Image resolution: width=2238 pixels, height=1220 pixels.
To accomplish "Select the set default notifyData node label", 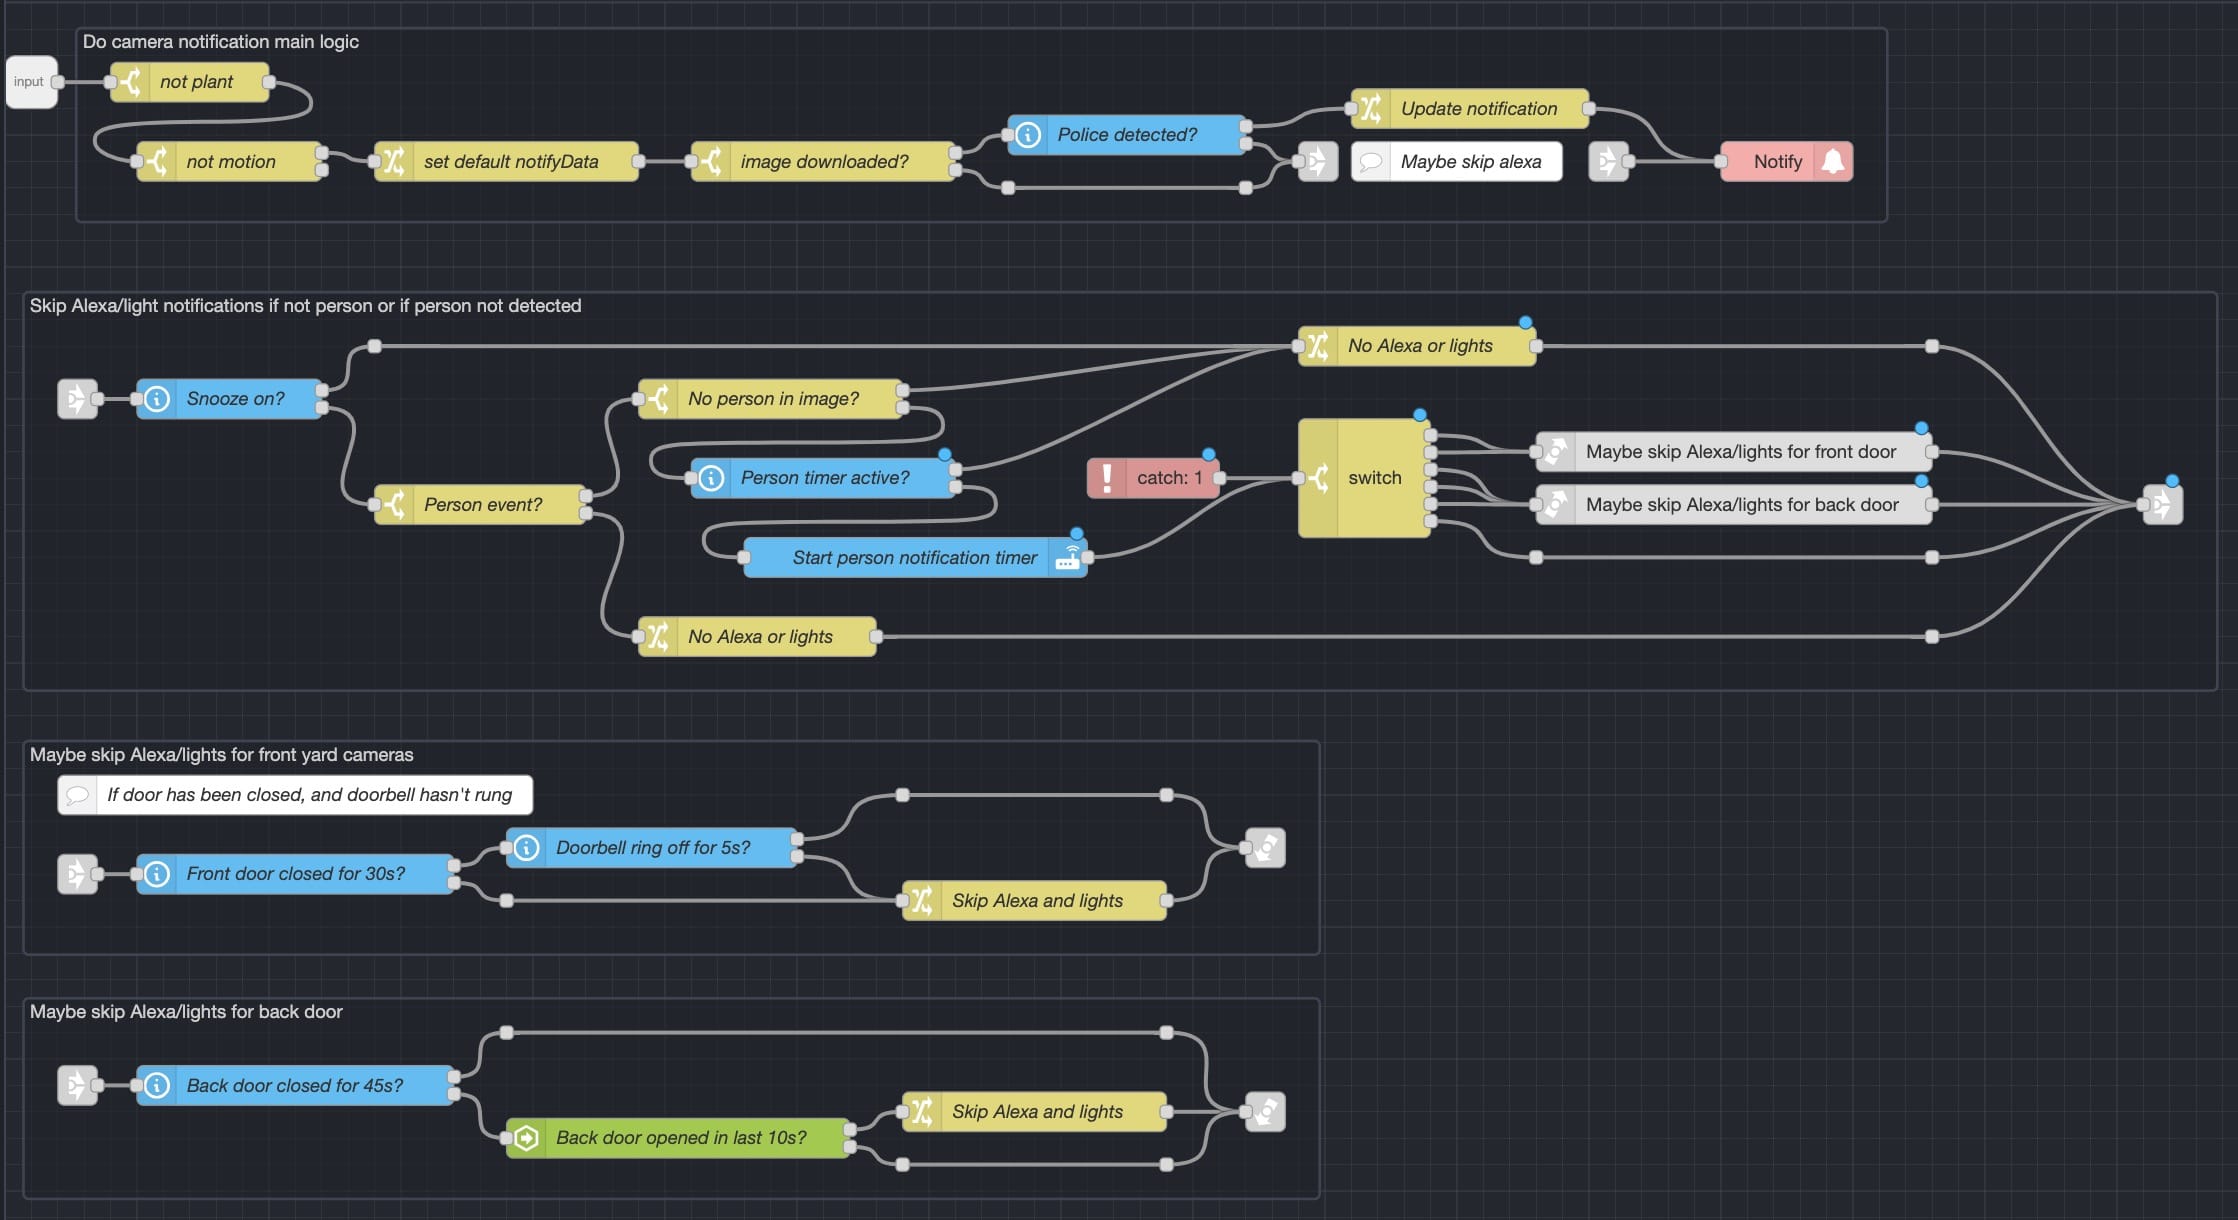I will [x=511, y=161].
